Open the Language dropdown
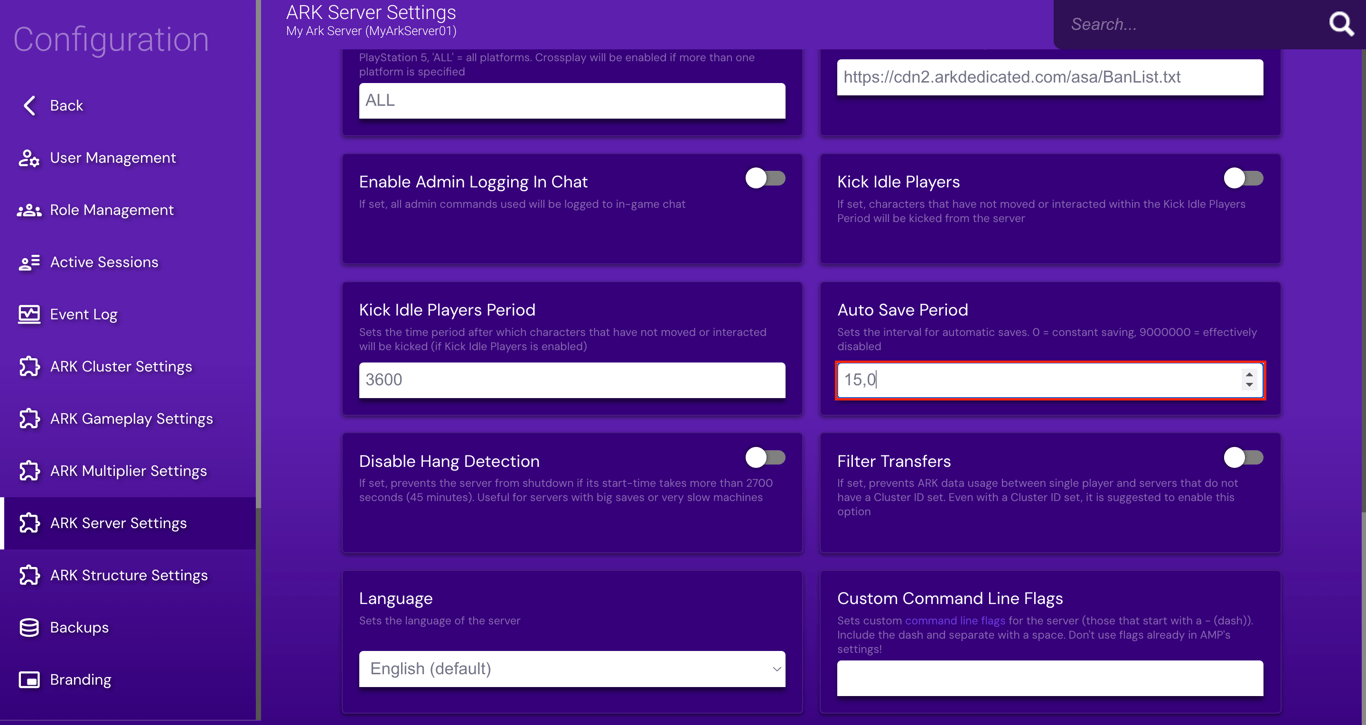Screen dimensions: 1366x725 tap(571, 668)
